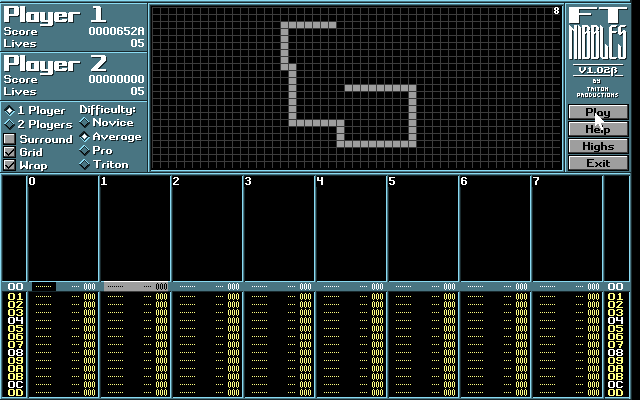640x400 pixels.
Task: Select row 05 in the pattern editor
Action: [15, 329]
